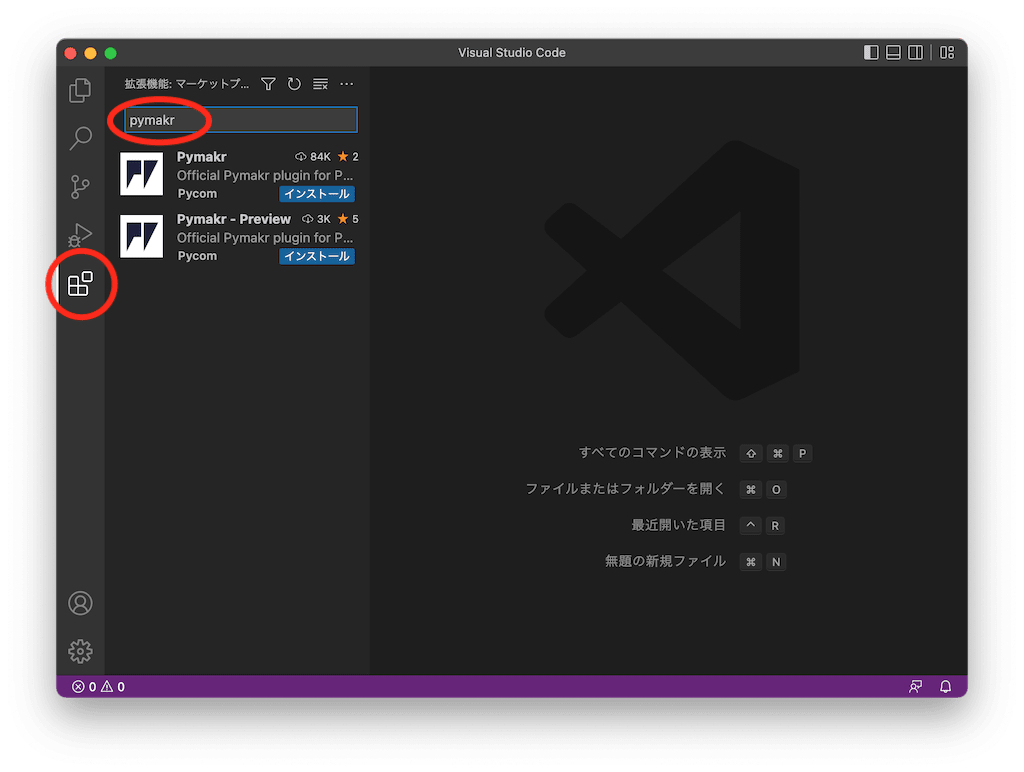The width and height of the screenshot is (1024, 772).
Task: Refresh the extensions list
Action: pyautogui.click(x=295, y=84)
